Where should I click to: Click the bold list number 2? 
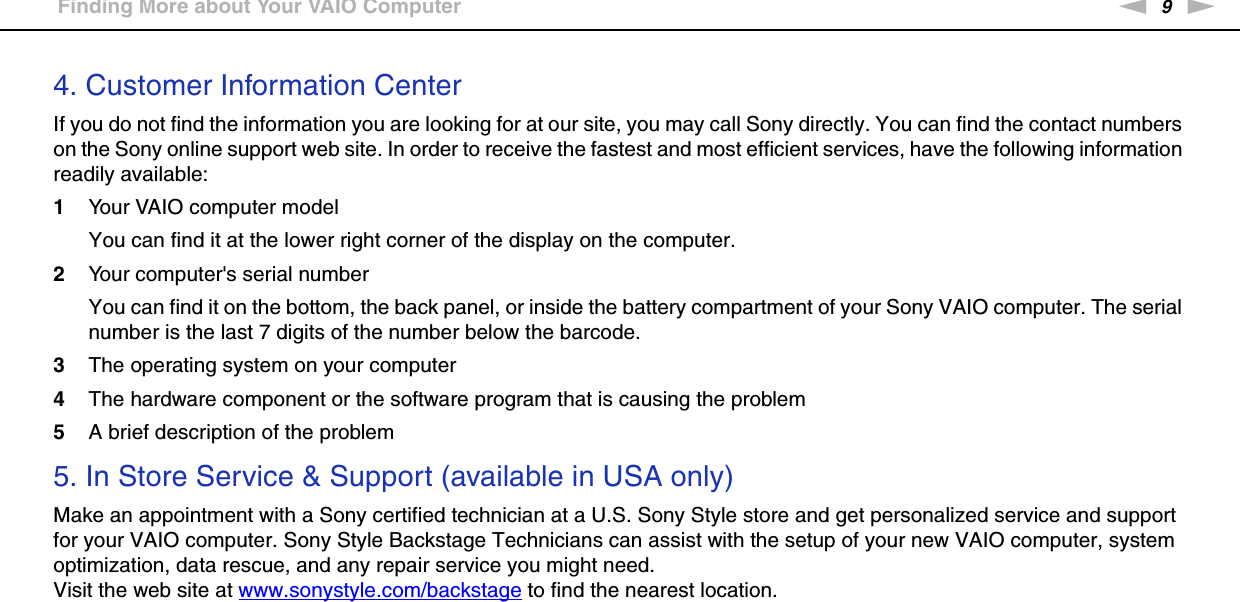(x=59, y=274)
